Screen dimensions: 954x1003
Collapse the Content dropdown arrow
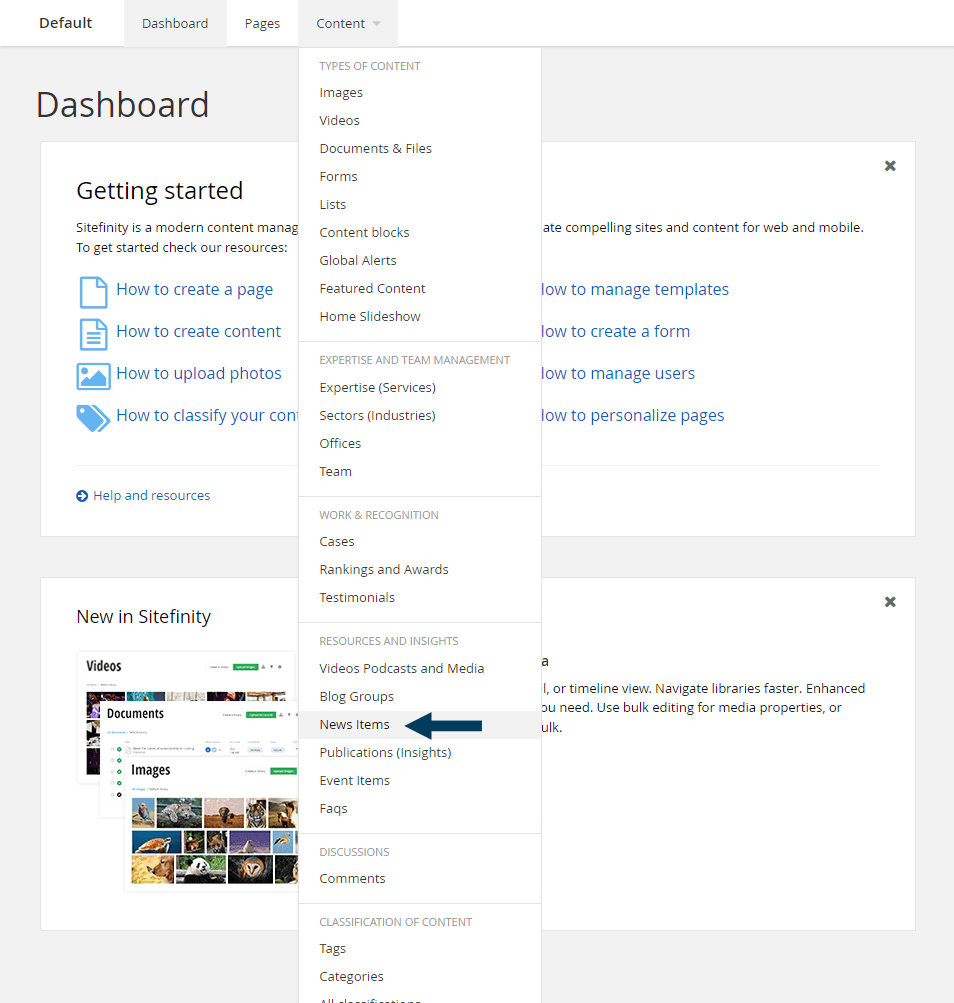pyautogui.click(x=377, y=24)
